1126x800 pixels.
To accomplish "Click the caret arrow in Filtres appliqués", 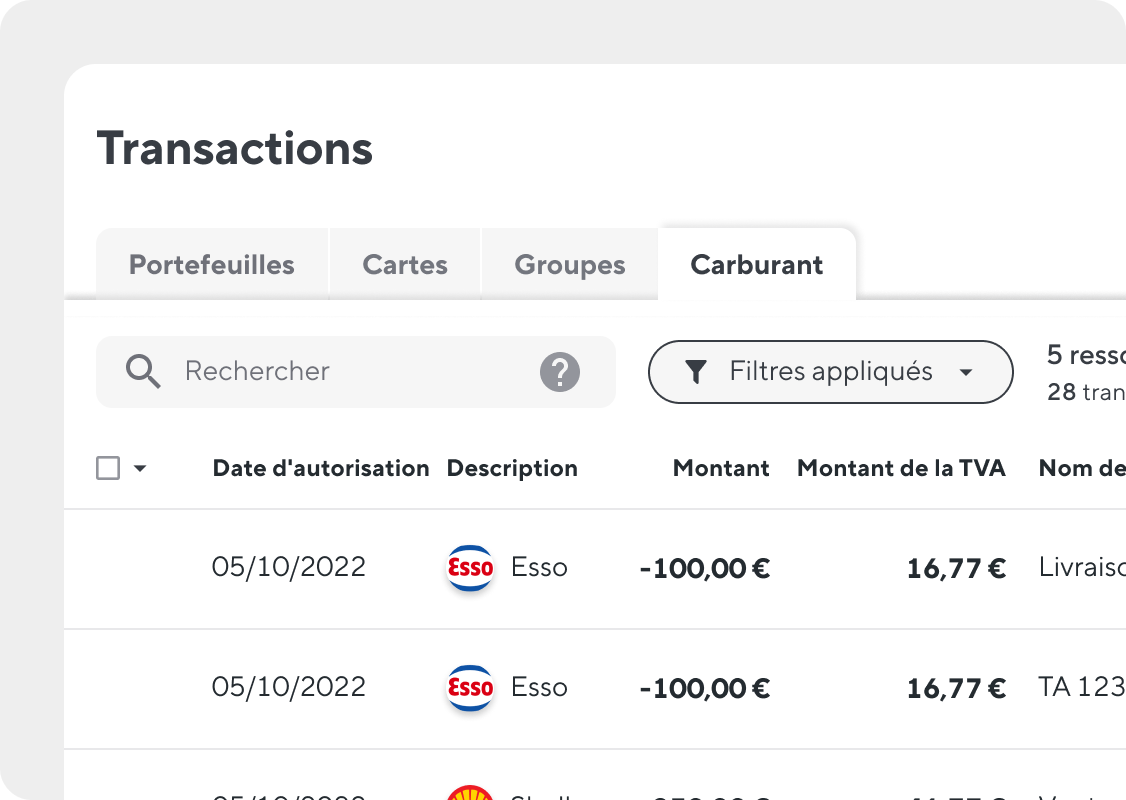I will 966,372.
